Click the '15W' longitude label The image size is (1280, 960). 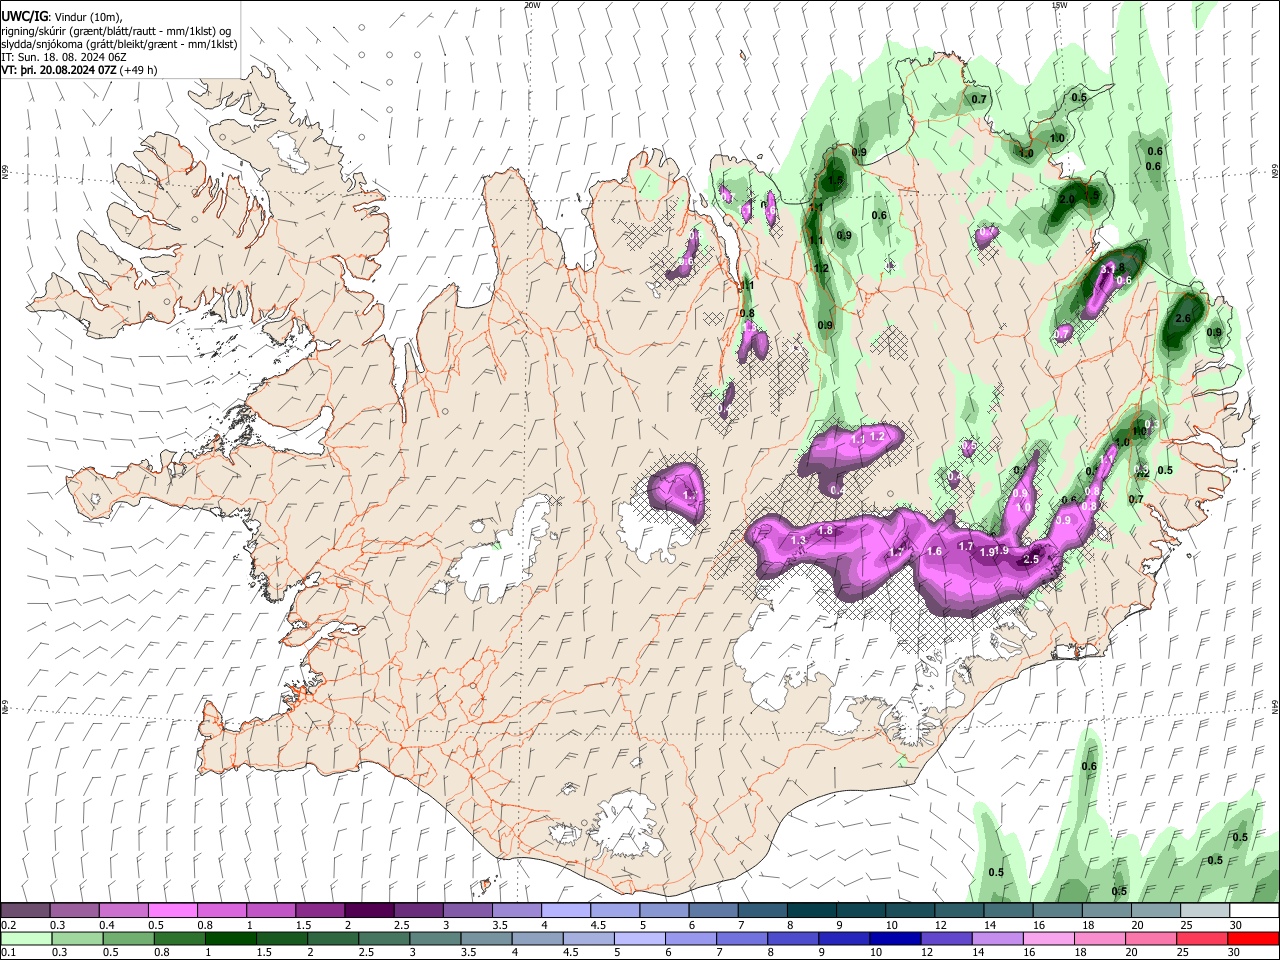tap(1060, 5)
